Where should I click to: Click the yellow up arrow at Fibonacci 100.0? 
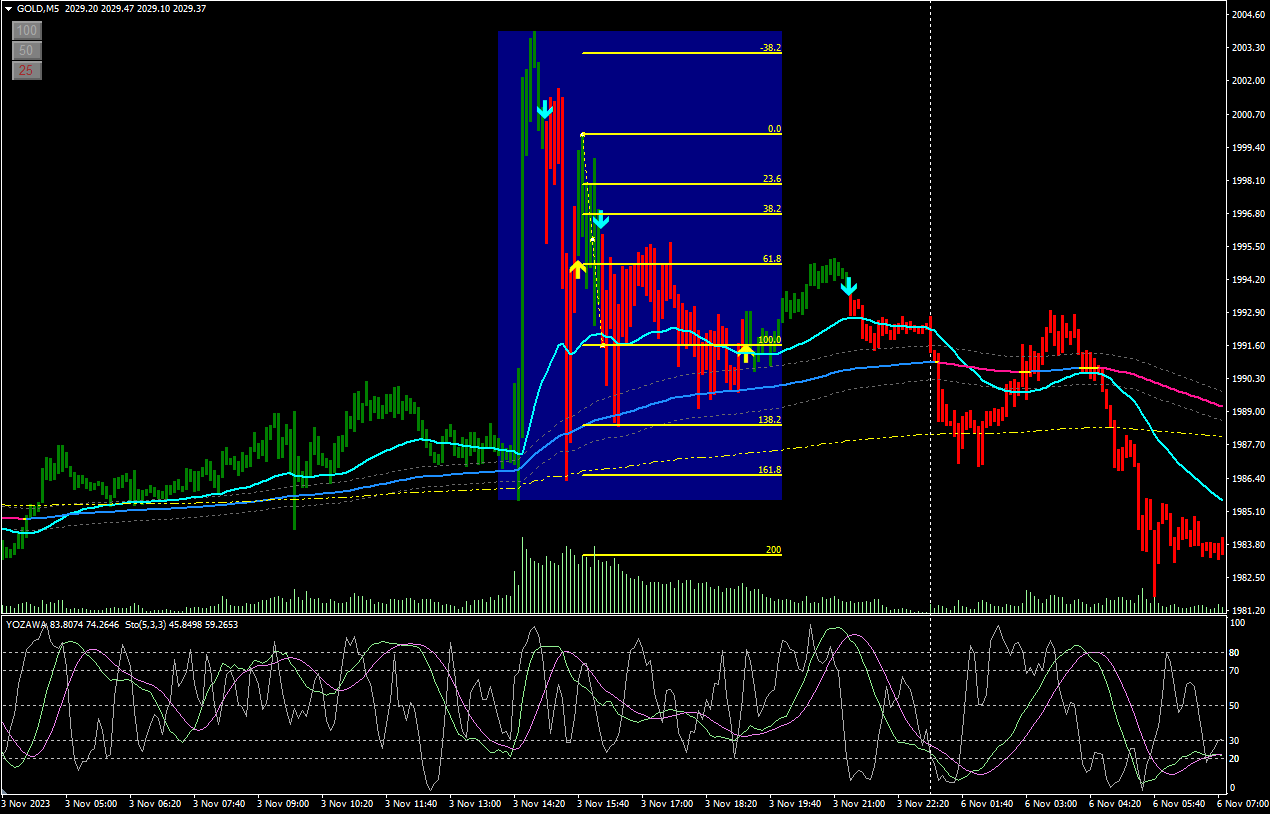tap(745, 351)
